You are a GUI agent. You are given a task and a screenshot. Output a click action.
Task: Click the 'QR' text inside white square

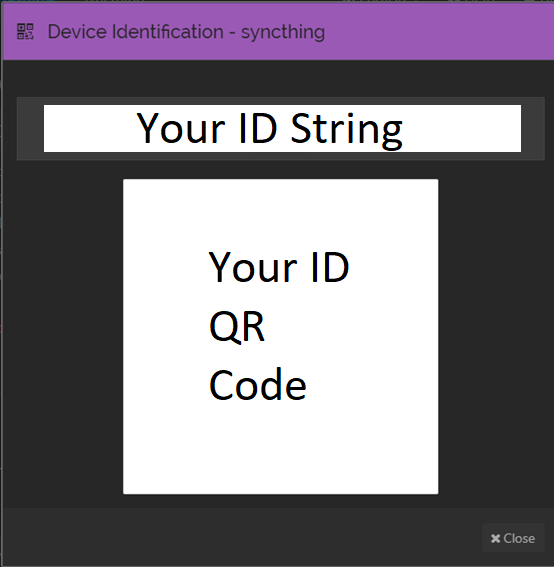point(237,327)
